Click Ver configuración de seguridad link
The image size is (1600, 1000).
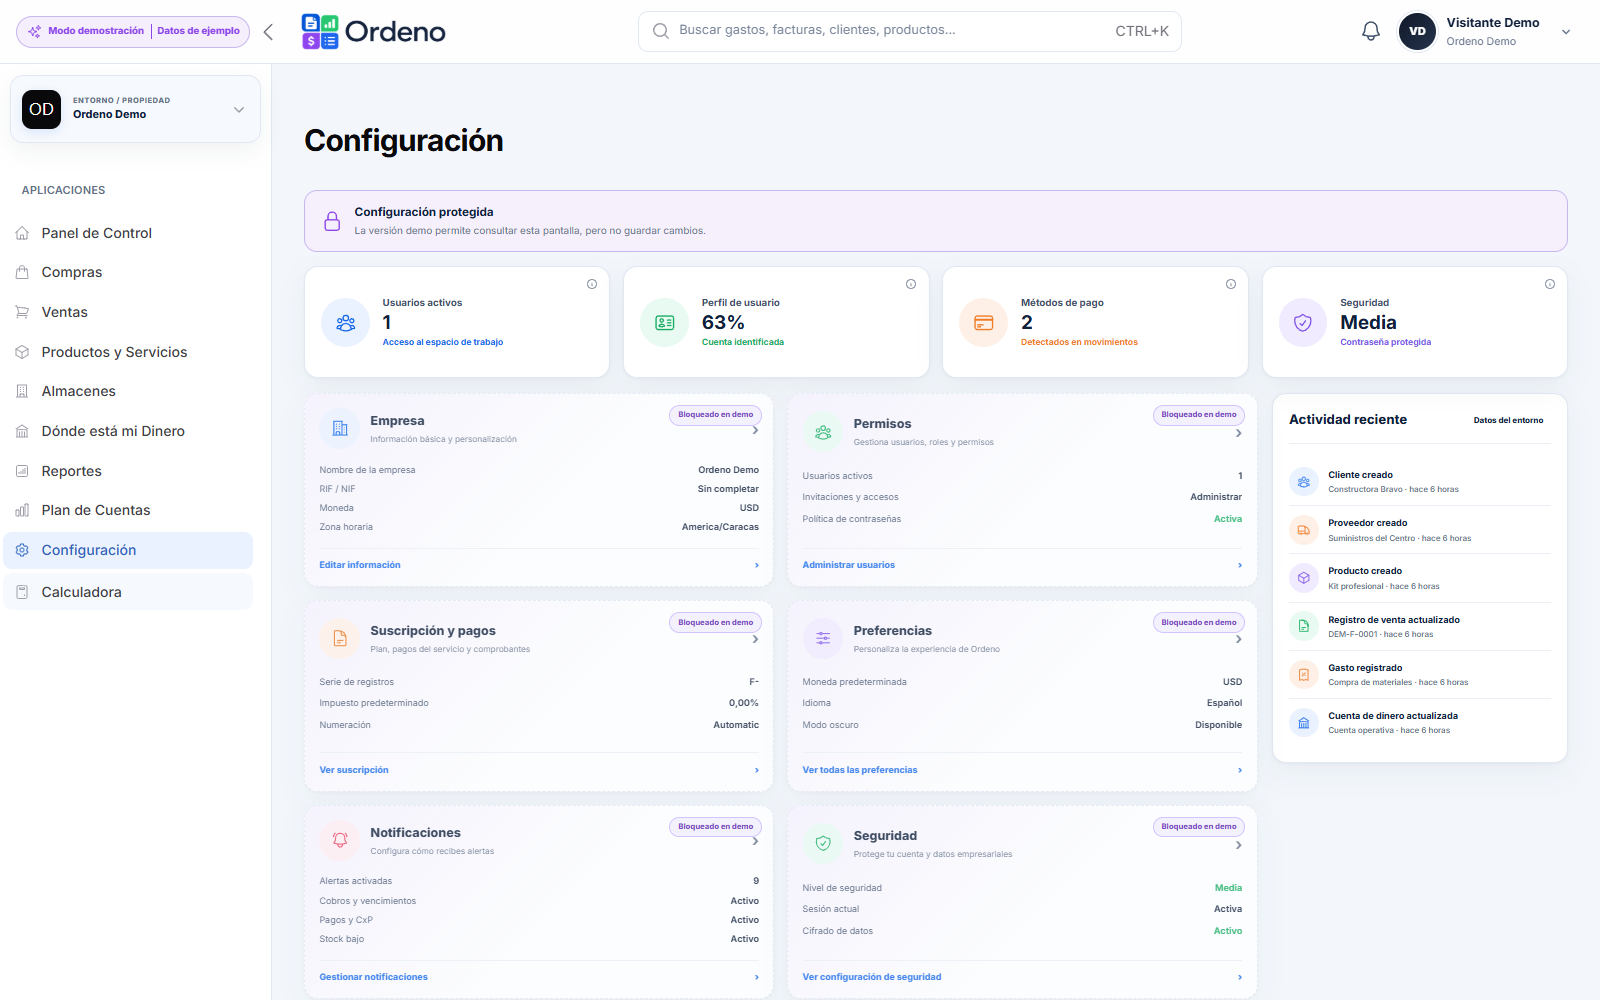[x=872, y=977]
